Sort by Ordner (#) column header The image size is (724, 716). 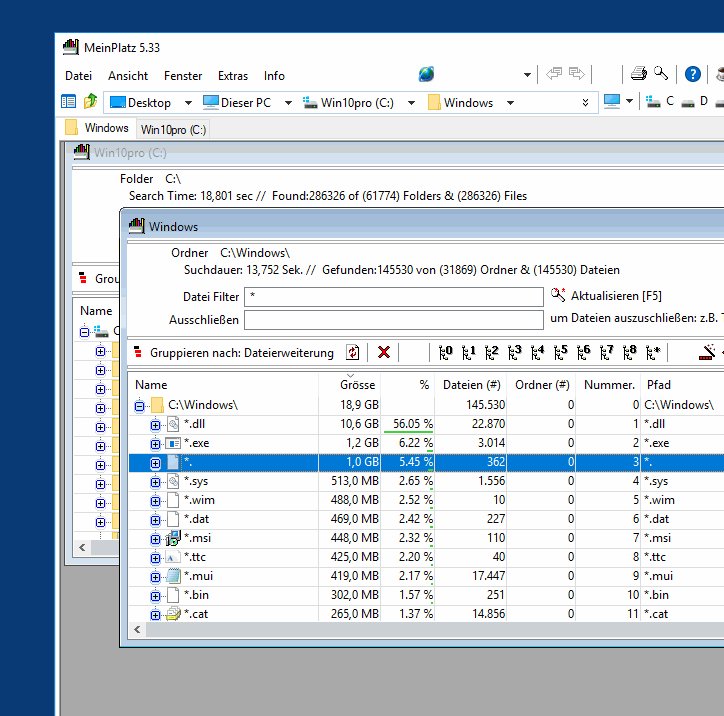click(542, 385)
